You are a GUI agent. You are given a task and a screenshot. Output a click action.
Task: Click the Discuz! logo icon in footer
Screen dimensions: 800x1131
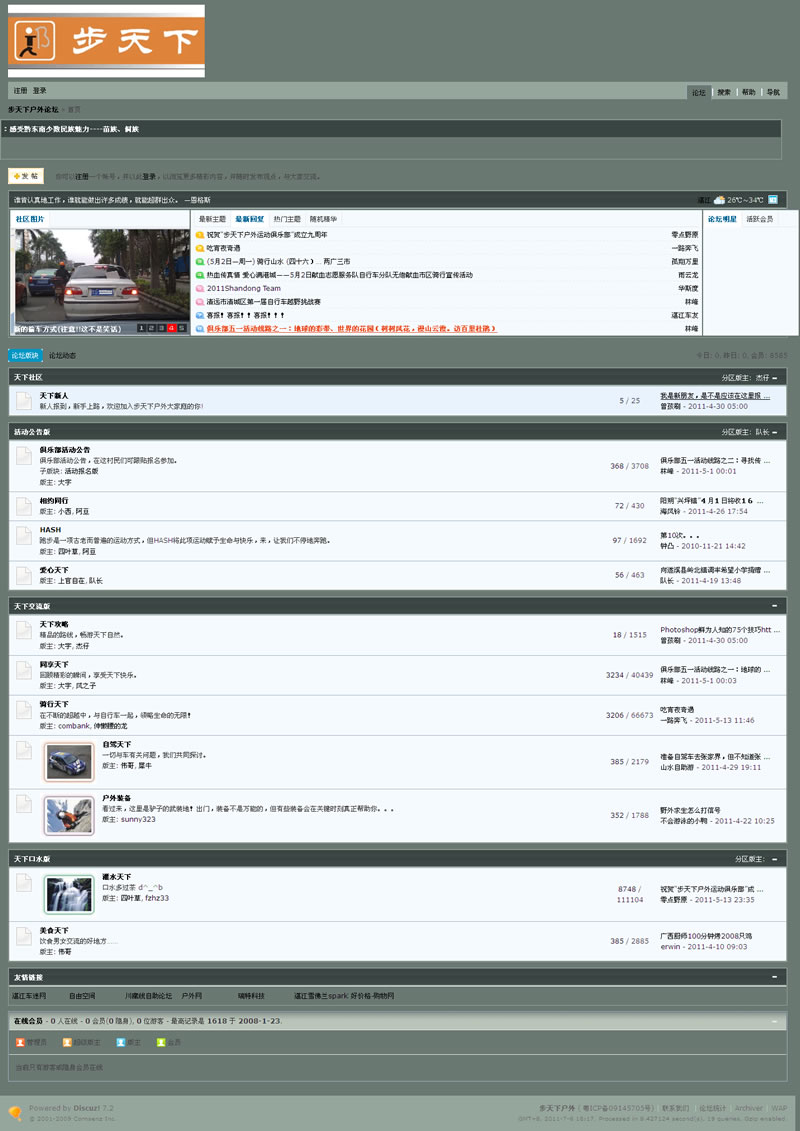click(x=15, y=1112)
